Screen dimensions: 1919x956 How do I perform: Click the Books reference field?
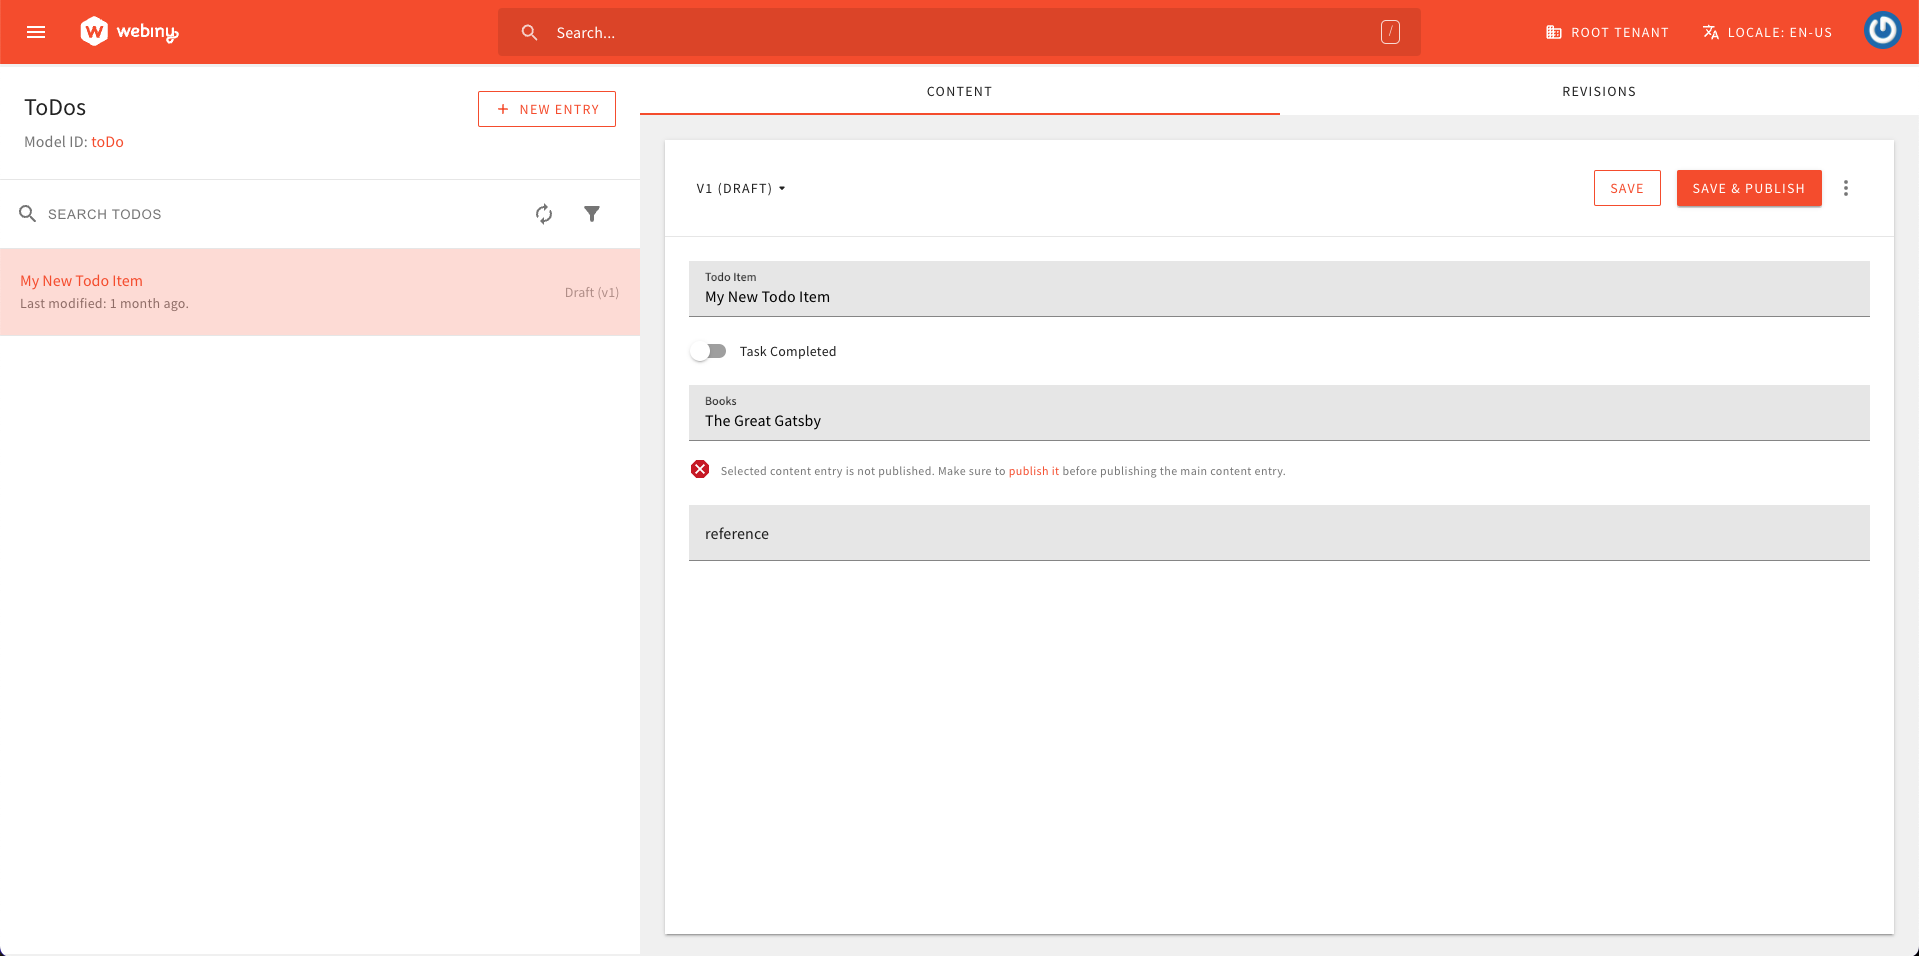pyautogui.click(x=1279, y=413)
